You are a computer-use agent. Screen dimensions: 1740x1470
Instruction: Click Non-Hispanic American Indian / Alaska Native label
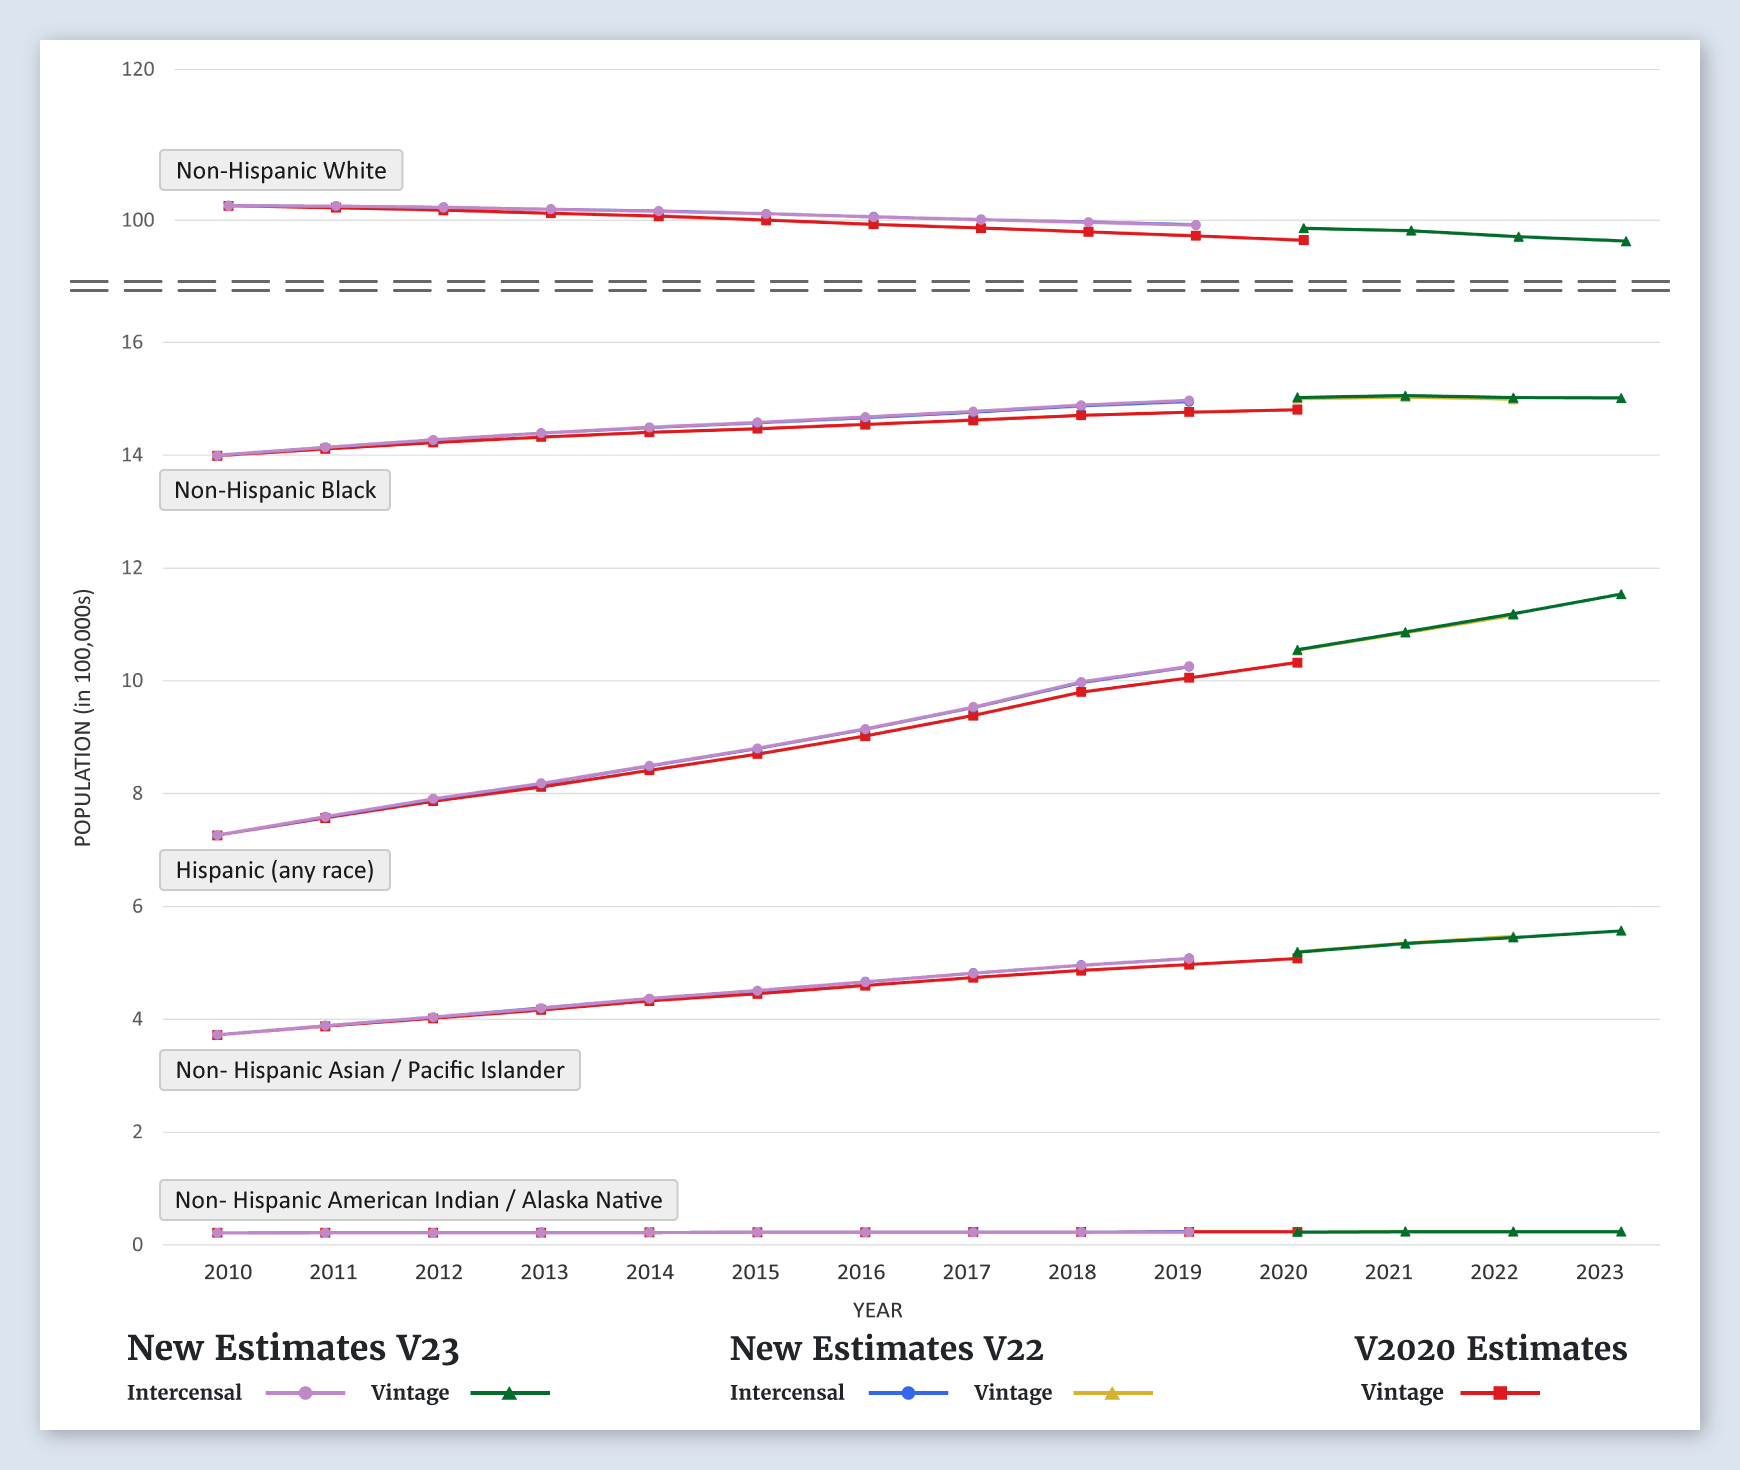[418, 1200]
